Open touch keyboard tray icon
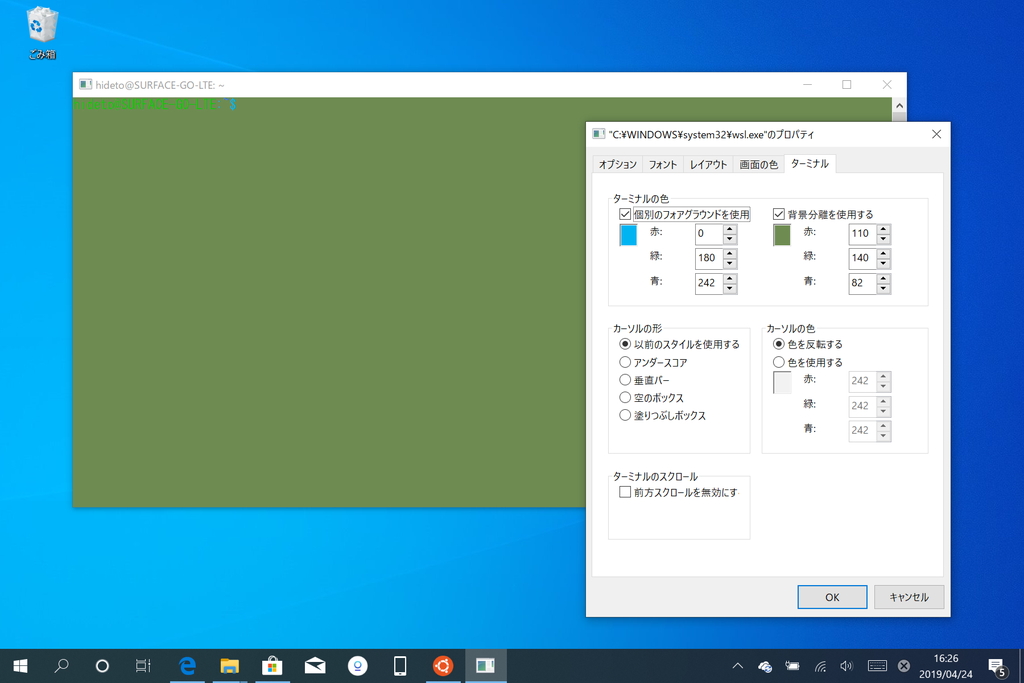This screenshot has width=1024, height=683. pos(877,666)
